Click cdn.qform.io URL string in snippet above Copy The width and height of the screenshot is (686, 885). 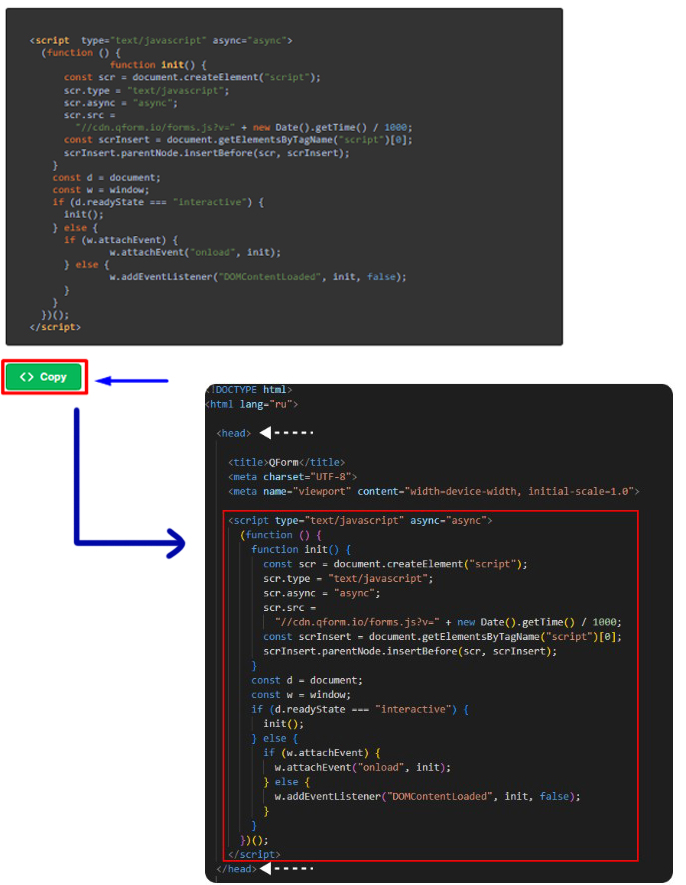click(155, 128)
